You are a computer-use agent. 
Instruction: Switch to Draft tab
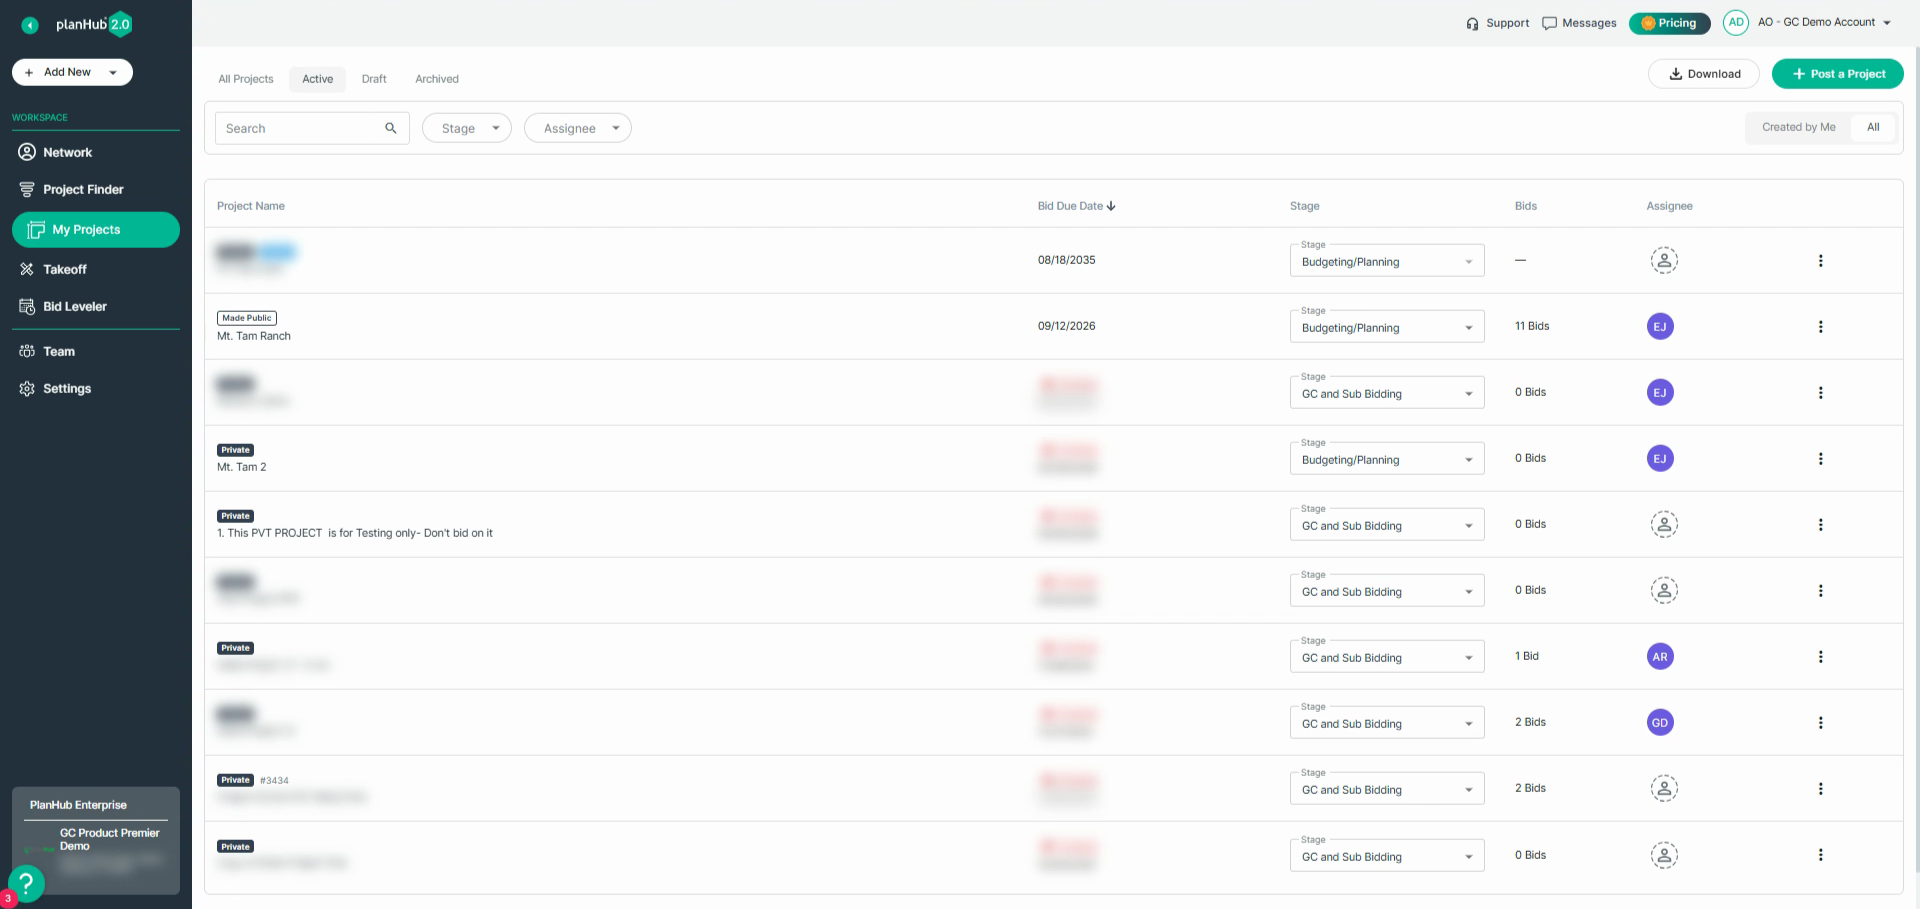374,79
